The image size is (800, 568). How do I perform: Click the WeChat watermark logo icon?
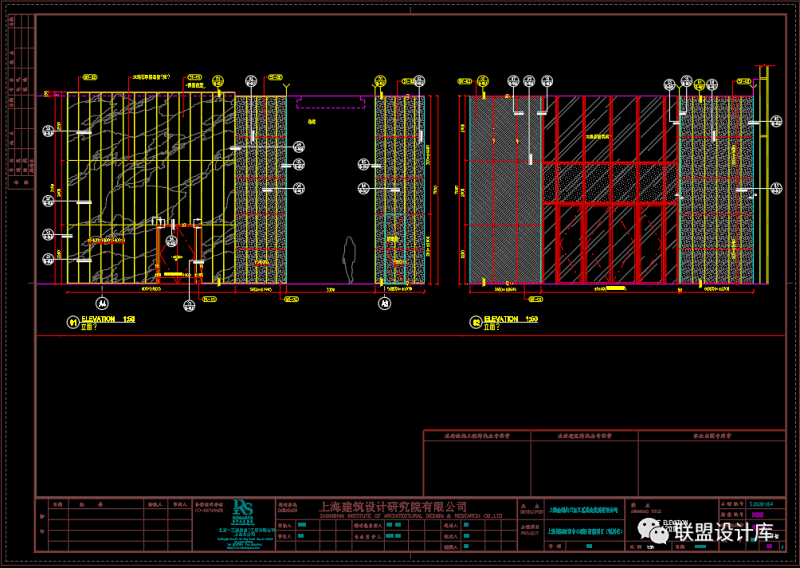[x=650, y=528]
